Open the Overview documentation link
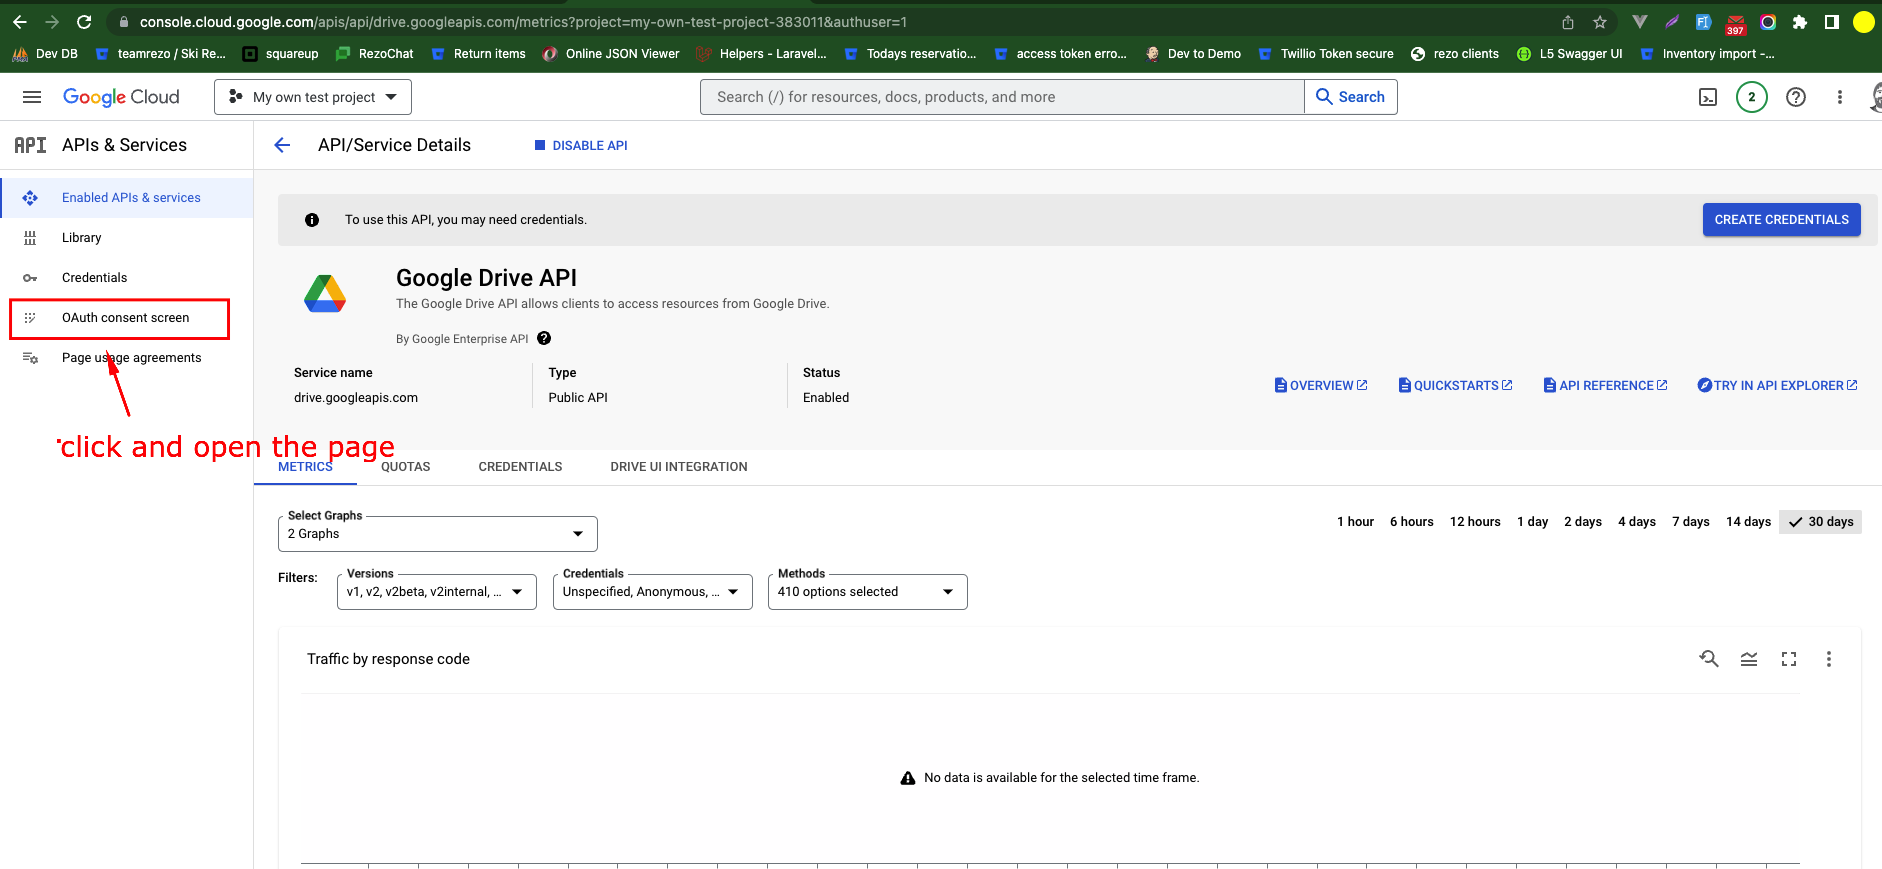Viewport: 1882px width, 869px height. pos(1321,385)
